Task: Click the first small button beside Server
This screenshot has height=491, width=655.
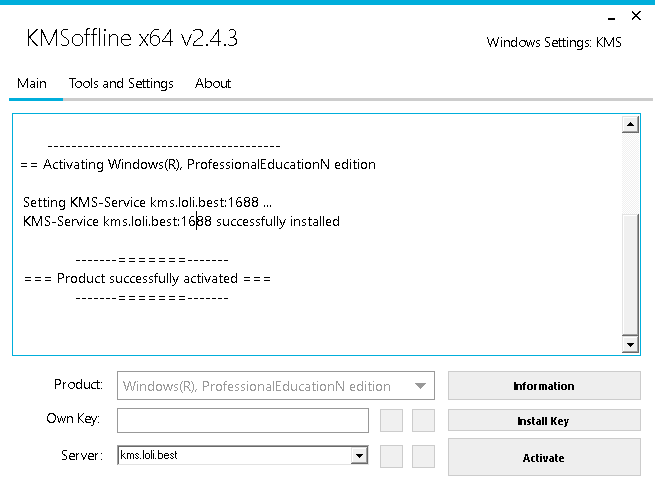Action: click(391, 456)
